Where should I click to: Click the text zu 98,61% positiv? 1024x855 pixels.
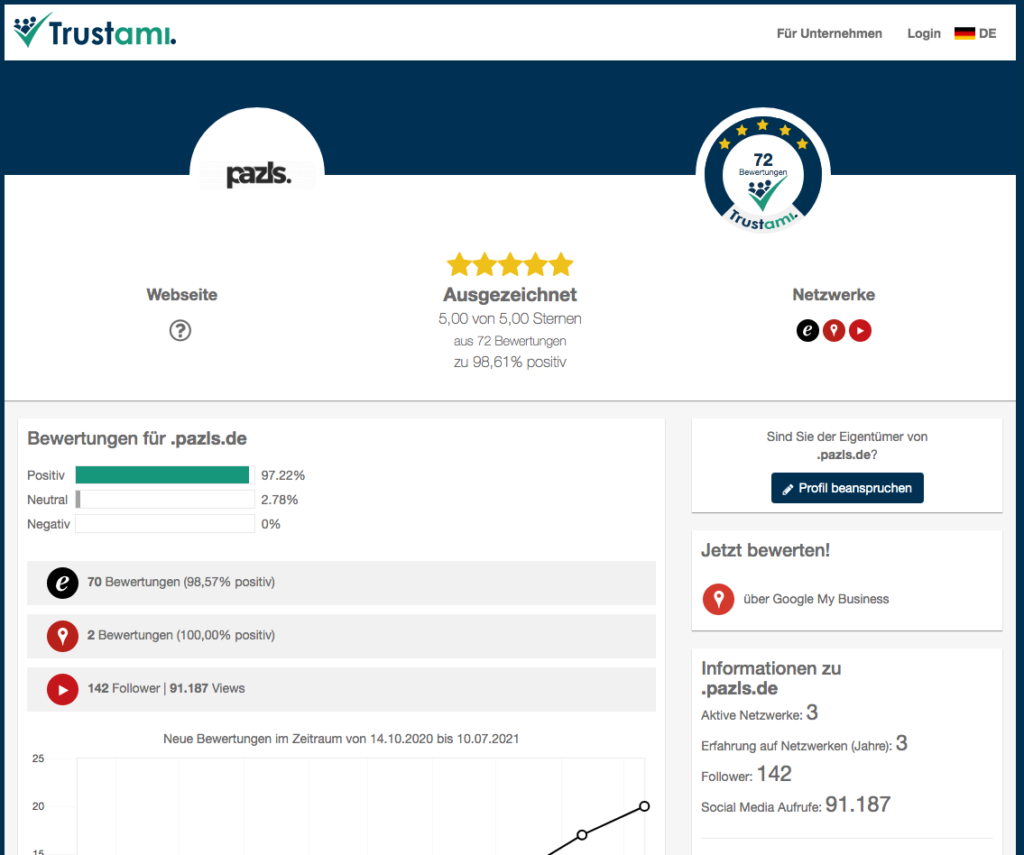tap(510, 362)
